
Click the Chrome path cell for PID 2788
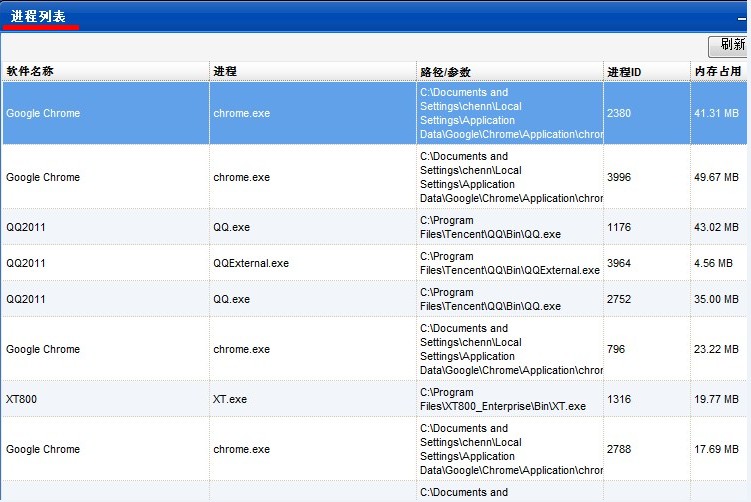click(510, 449)
